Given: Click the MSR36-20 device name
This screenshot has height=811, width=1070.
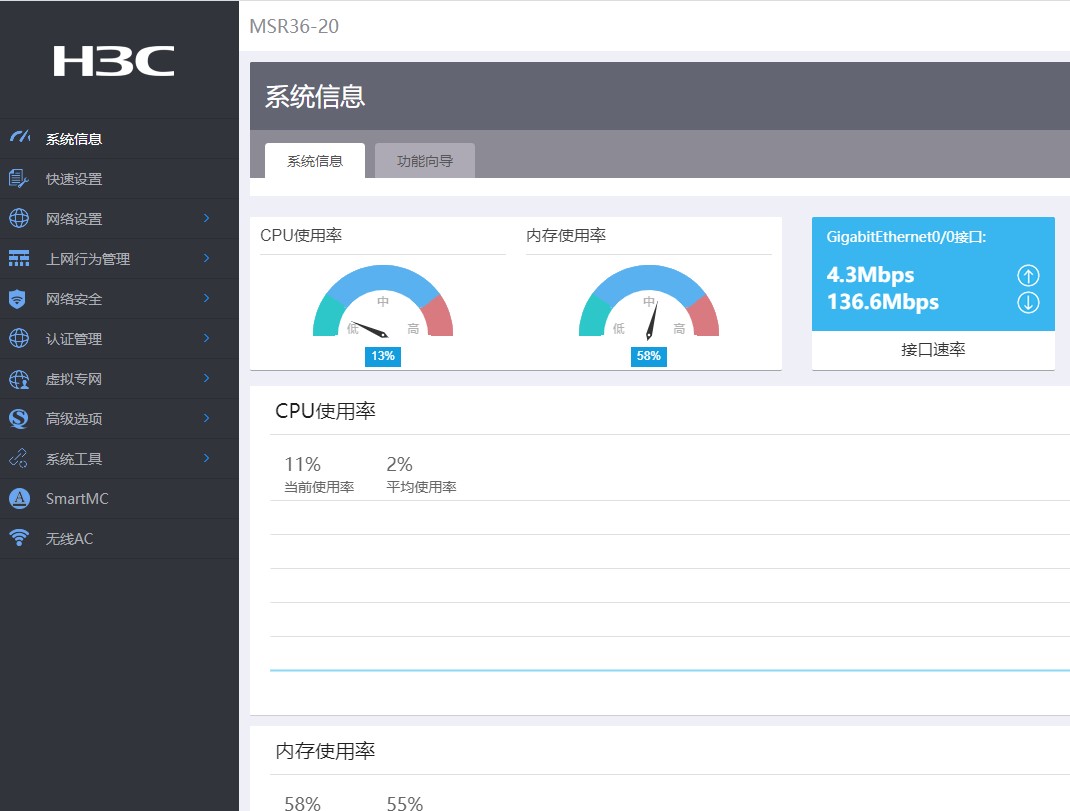Looking at the screenshot, I should tap(294, 26).
